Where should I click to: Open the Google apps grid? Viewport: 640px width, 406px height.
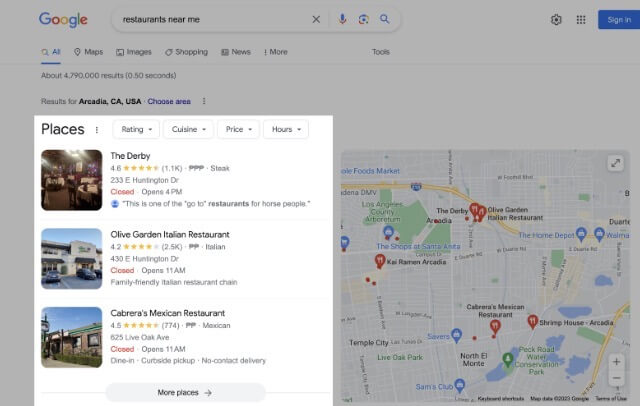pos(581,20)
